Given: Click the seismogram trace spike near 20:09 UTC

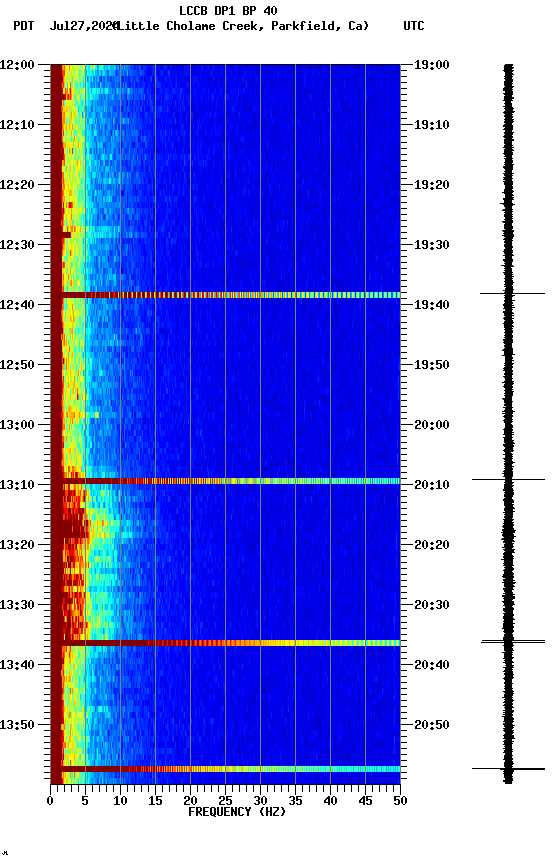Looking at the screenshot, I should coord(508,479).
